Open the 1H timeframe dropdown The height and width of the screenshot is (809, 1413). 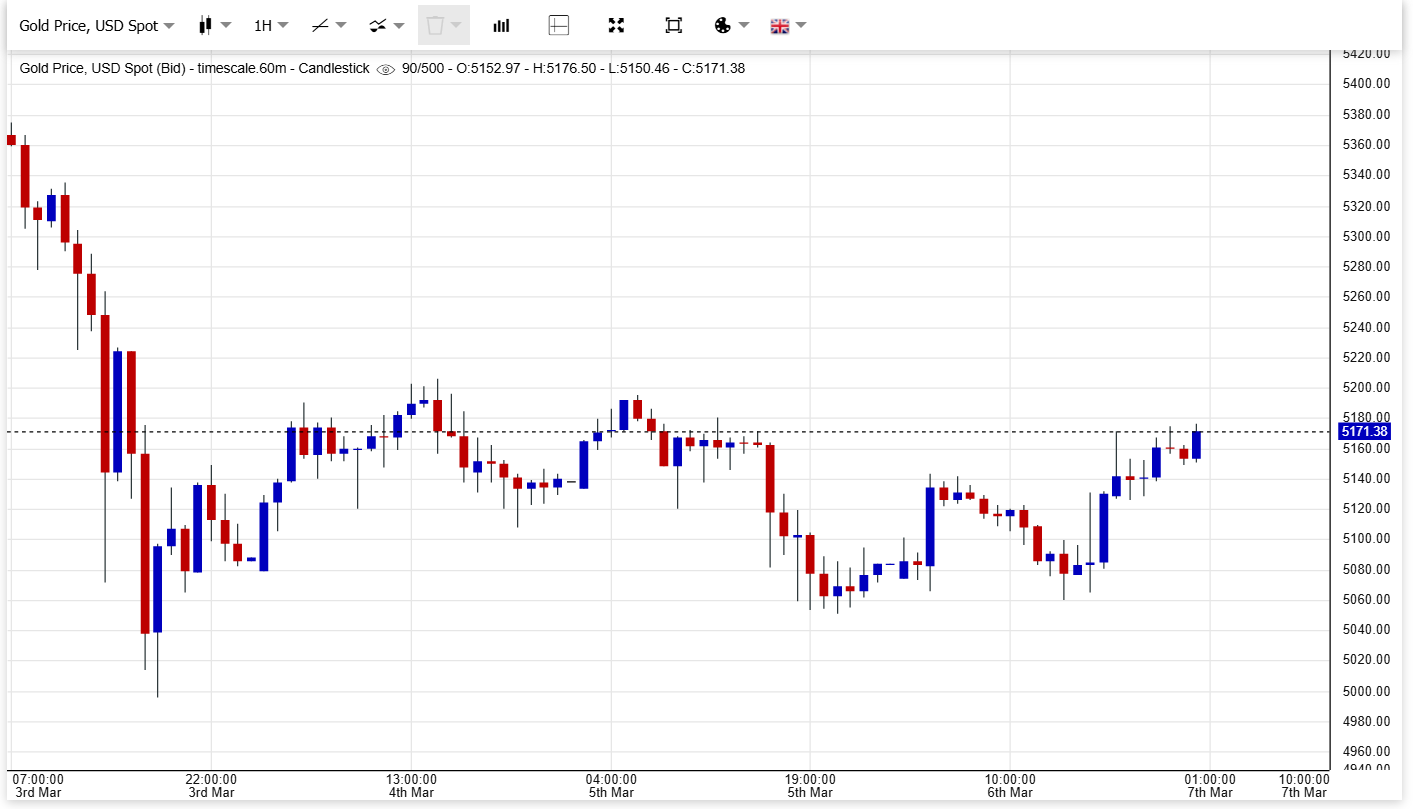(x=270, y=26)
